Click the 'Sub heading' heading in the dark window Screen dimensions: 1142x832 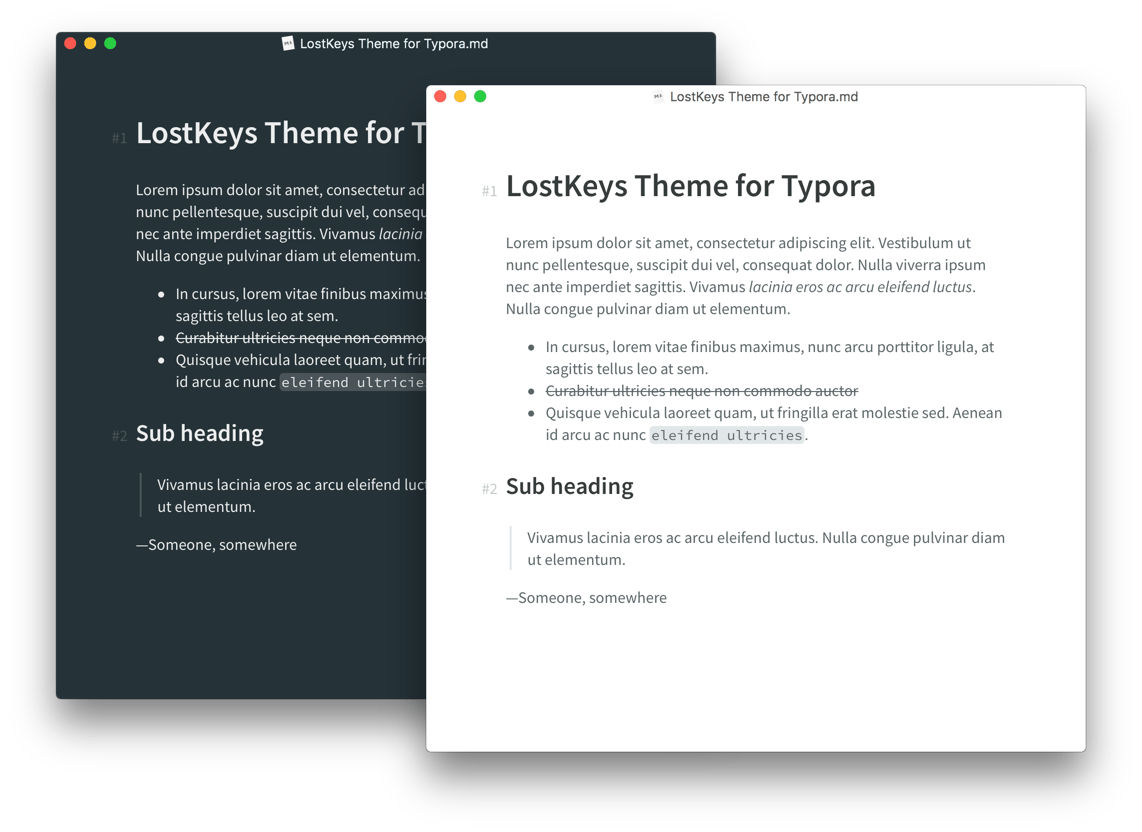[200, 433]
